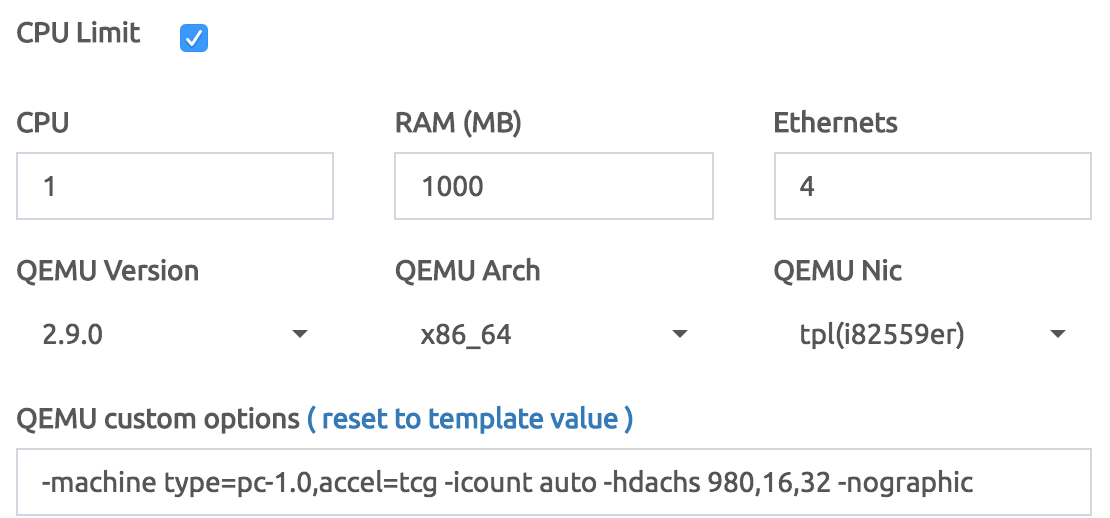
Task: Click the QEMU Version label text
Action: (108, 271)
